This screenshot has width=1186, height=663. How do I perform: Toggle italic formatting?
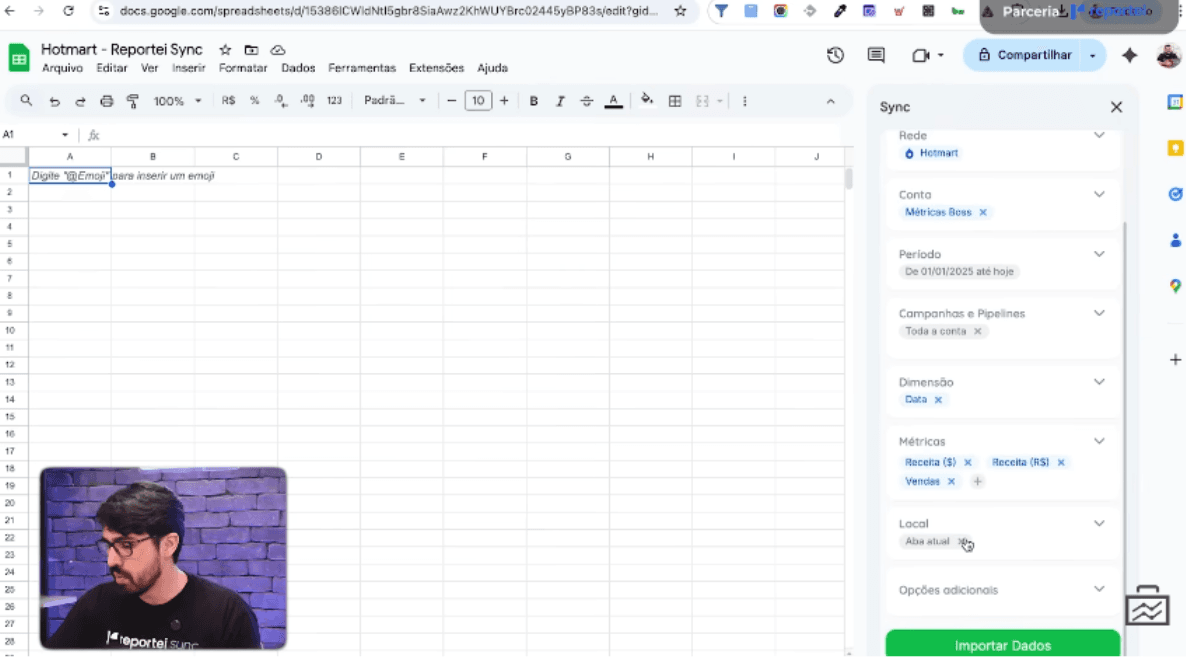(560, 101)
